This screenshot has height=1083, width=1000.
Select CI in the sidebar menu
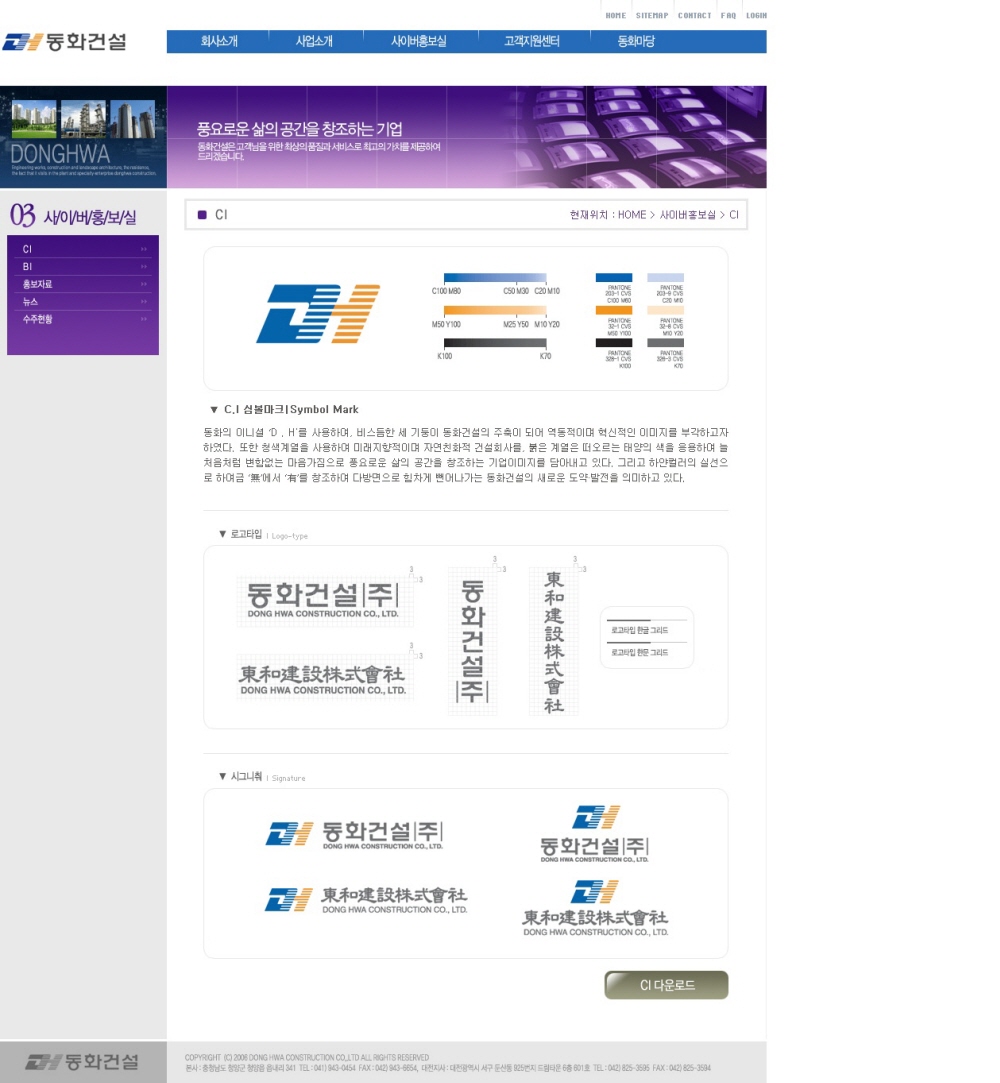(28, 249)
